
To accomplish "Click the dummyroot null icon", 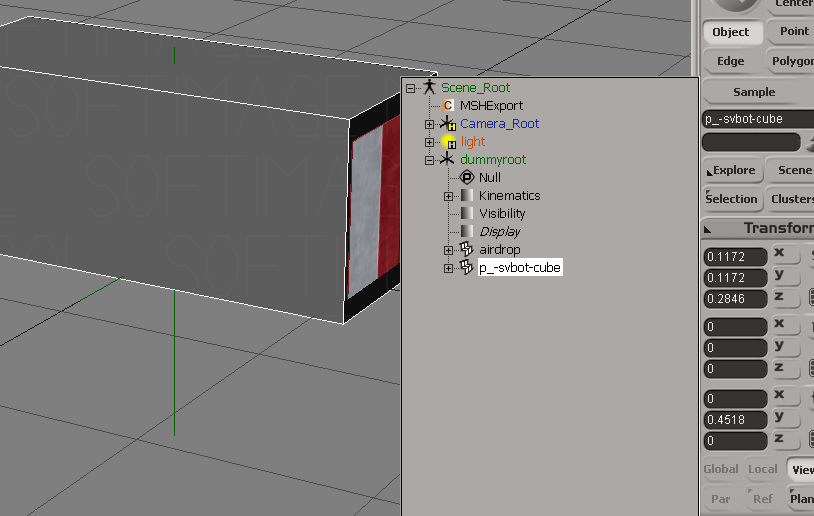I will (x=447, y=159).
